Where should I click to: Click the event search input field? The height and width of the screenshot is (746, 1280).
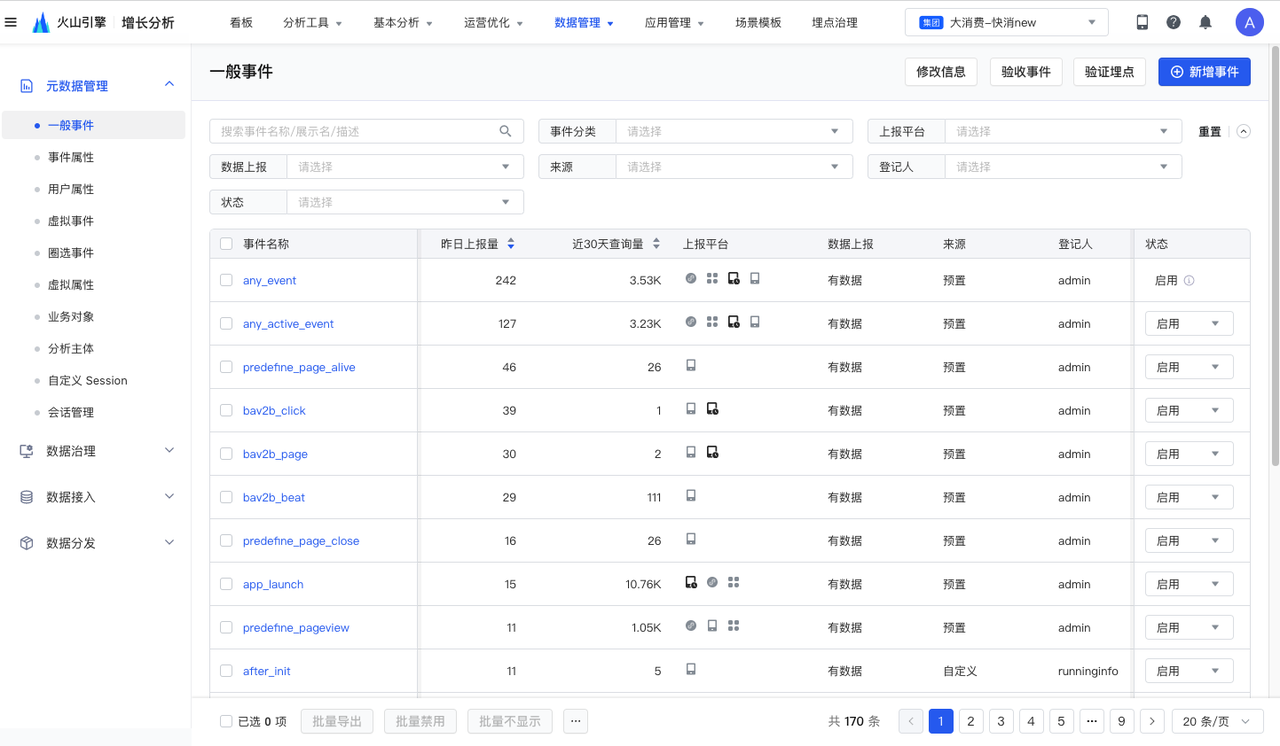pyautogui.click(x=355, y=131)
